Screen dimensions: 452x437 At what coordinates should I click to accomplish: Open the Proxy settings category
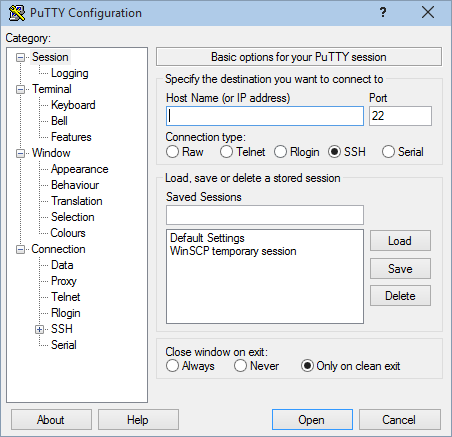(x=64, y=281)
